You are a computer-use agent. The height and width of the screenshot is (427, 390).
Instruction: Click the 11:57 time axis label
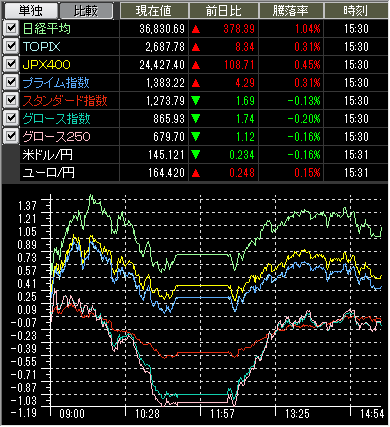click(x=222, y=414)
